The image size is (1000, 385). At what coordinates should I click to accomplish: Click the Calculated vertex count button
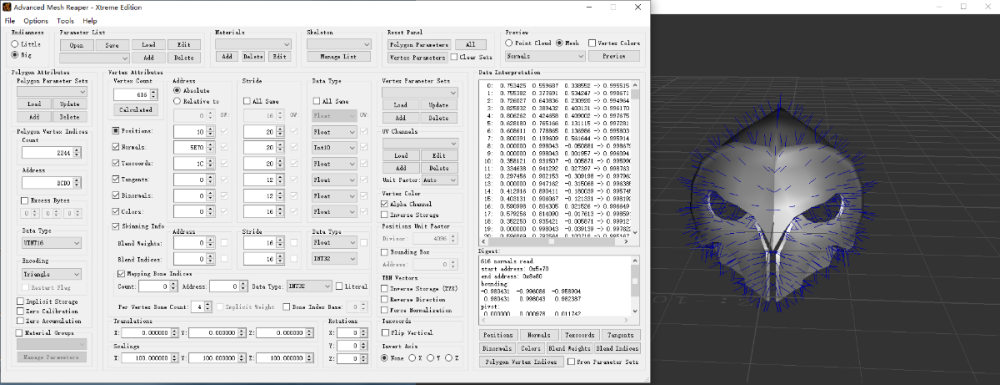point(136,110)
